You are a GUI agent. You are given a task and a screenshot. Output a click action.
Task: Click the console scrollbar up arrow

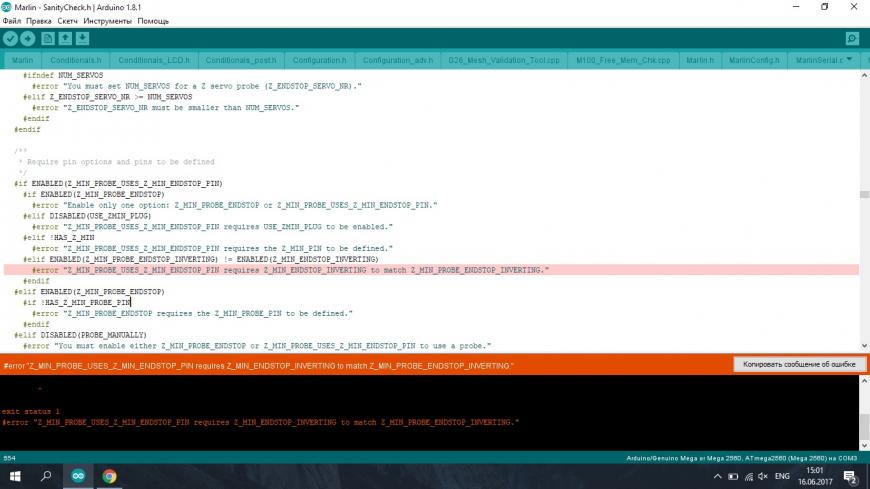864,381
